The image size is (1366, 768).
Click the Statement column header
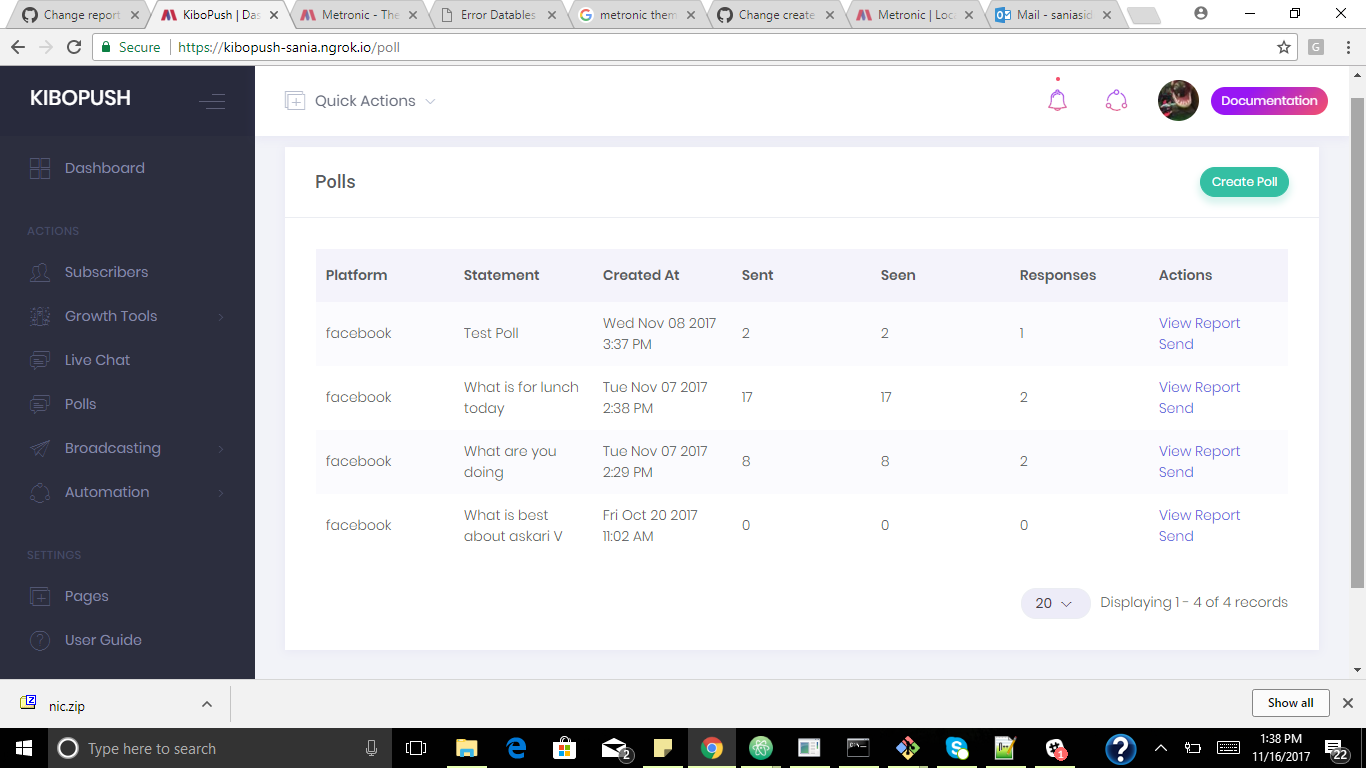click(501, 275)
